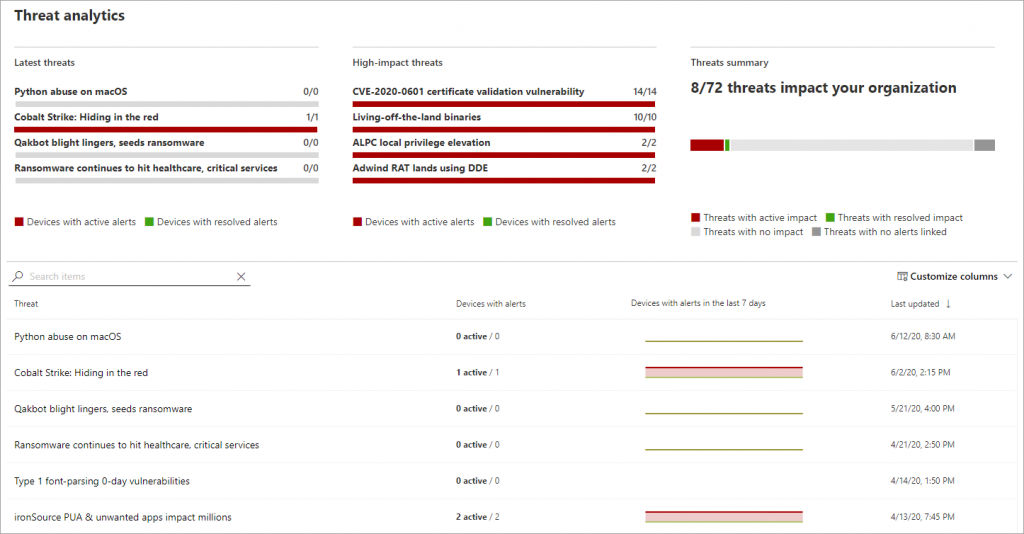Open Python abuse on macOS latest threat
This screenshot has width=1024, height=534.
pyautogui.click(x=71, y=91)
